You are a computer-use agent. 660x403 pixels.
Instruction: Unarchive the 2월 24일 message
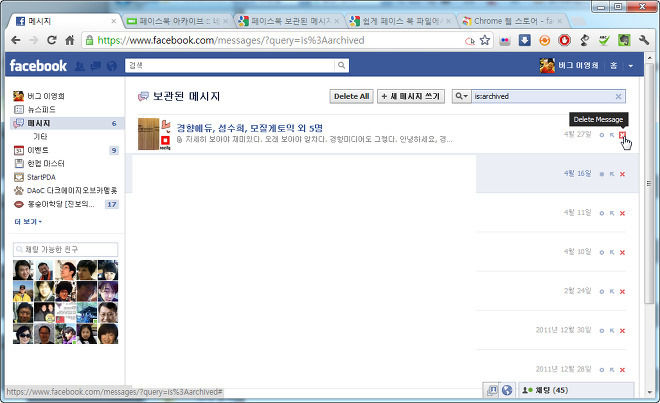612,291
